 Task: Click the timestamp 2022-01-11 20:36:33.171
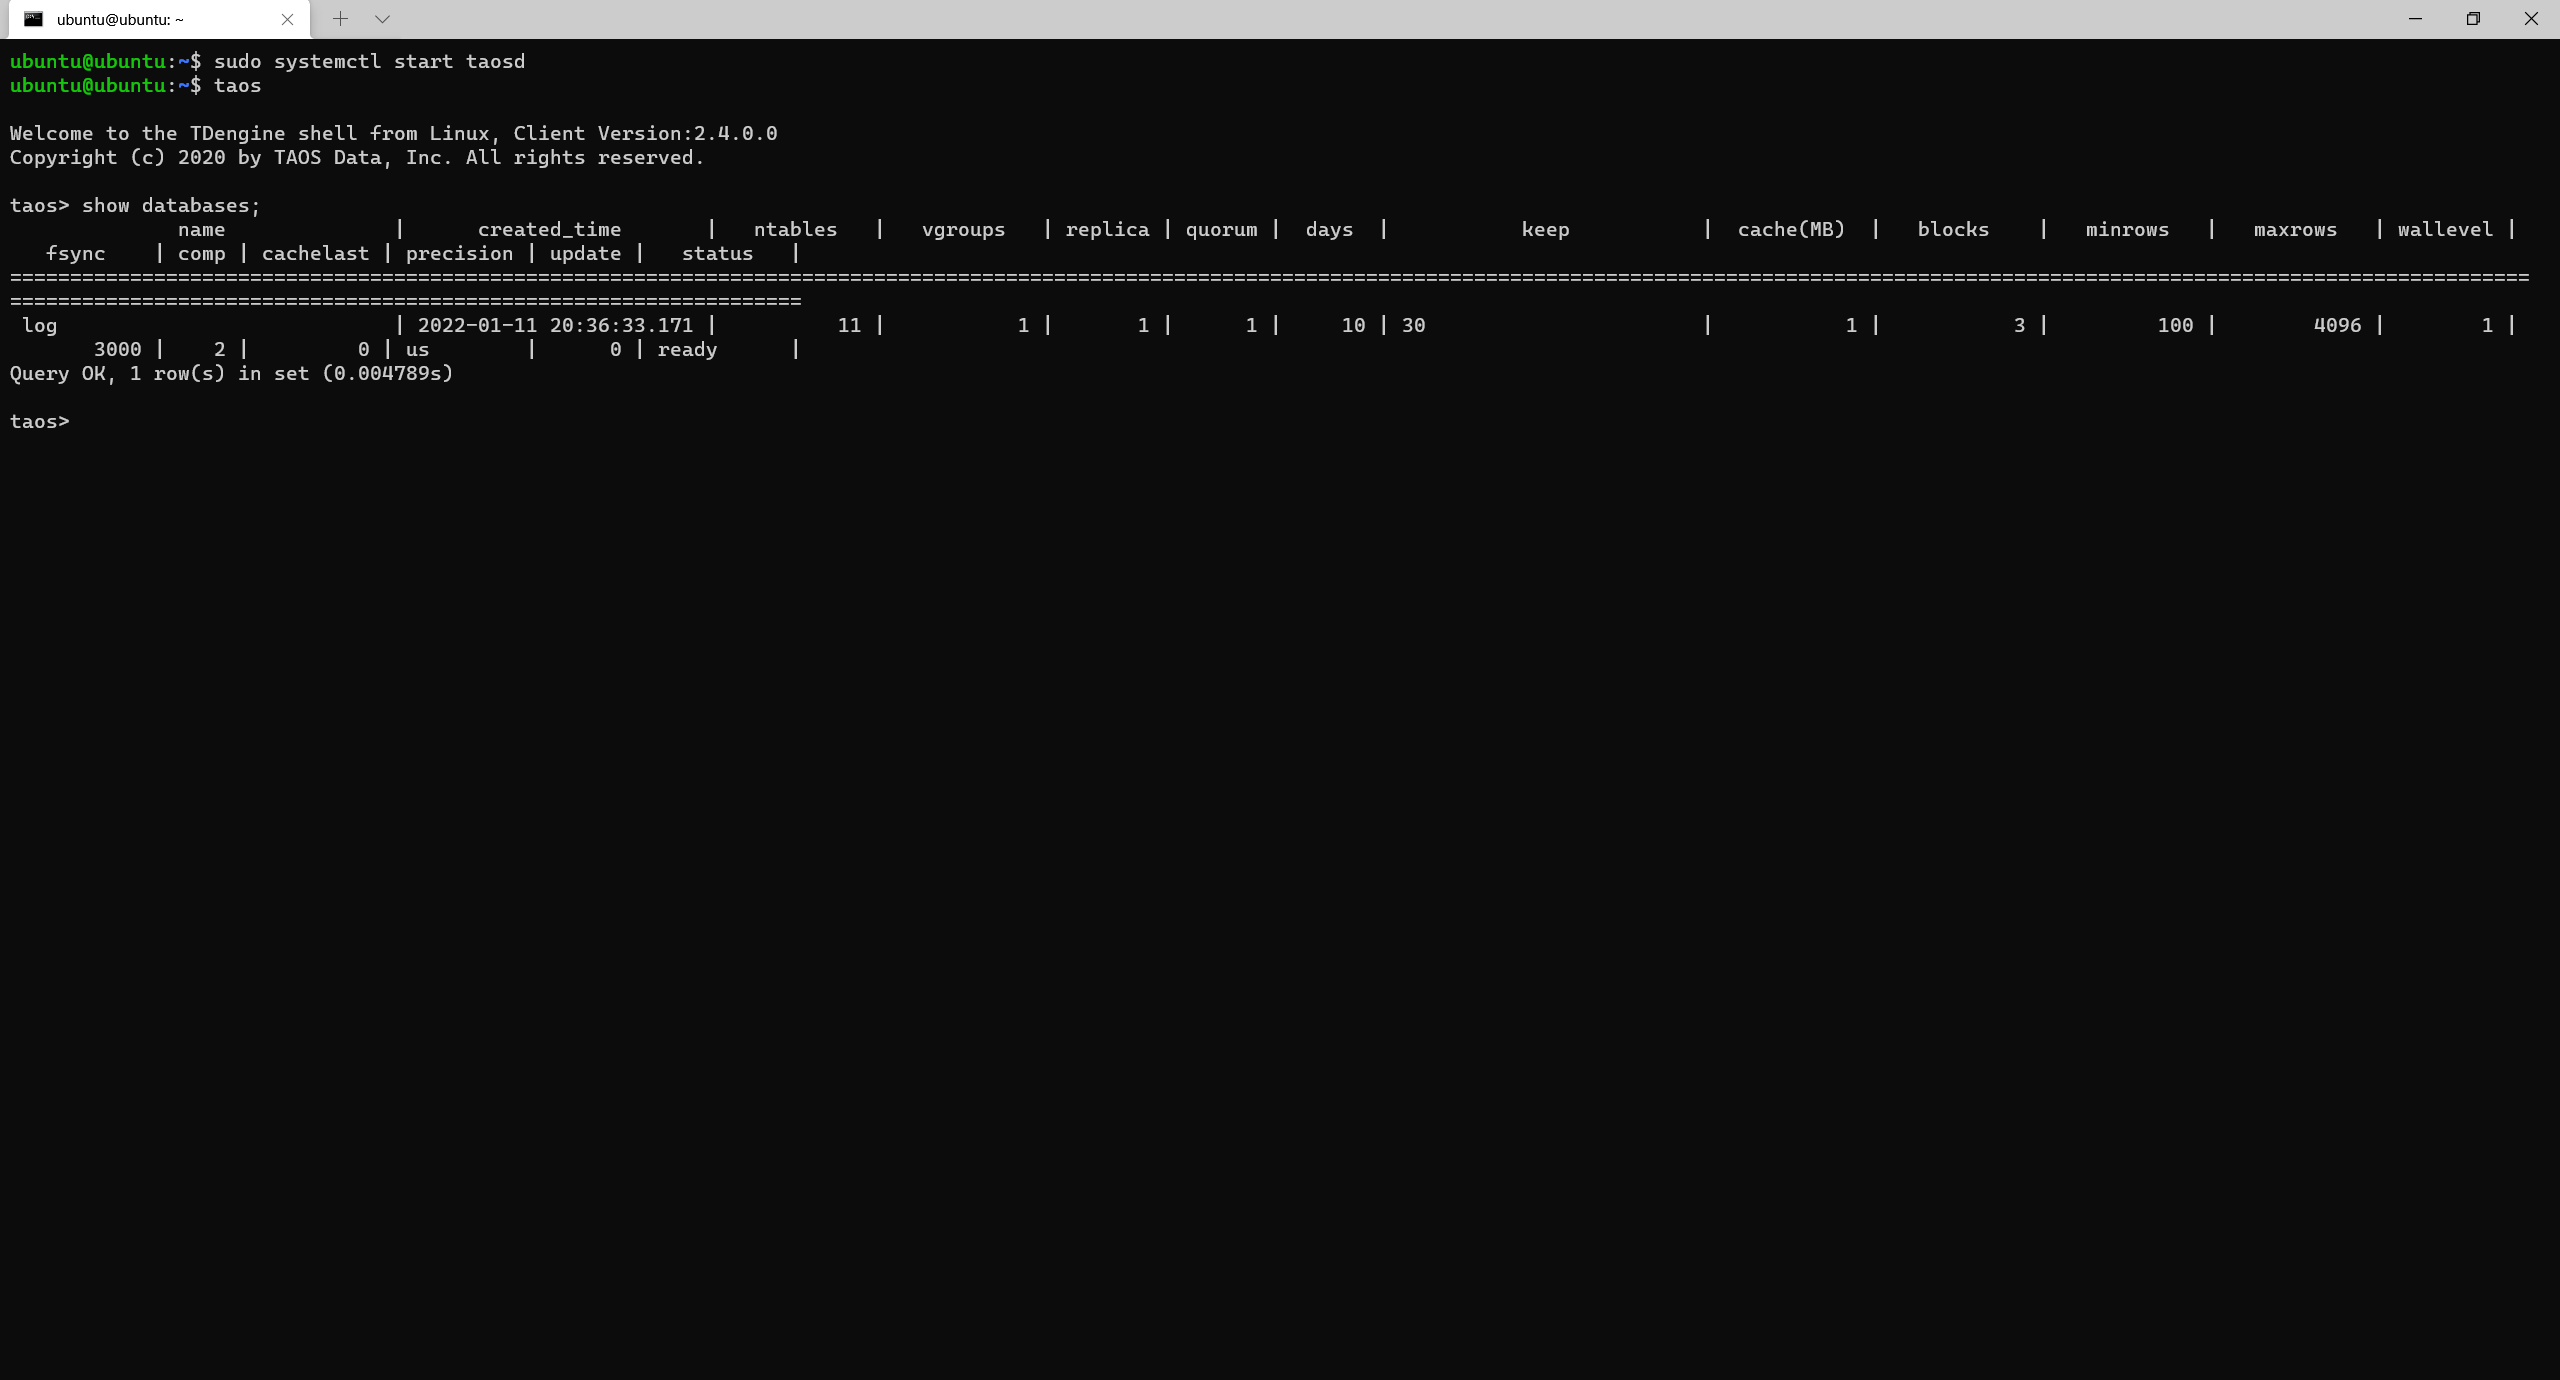point(555,325)
